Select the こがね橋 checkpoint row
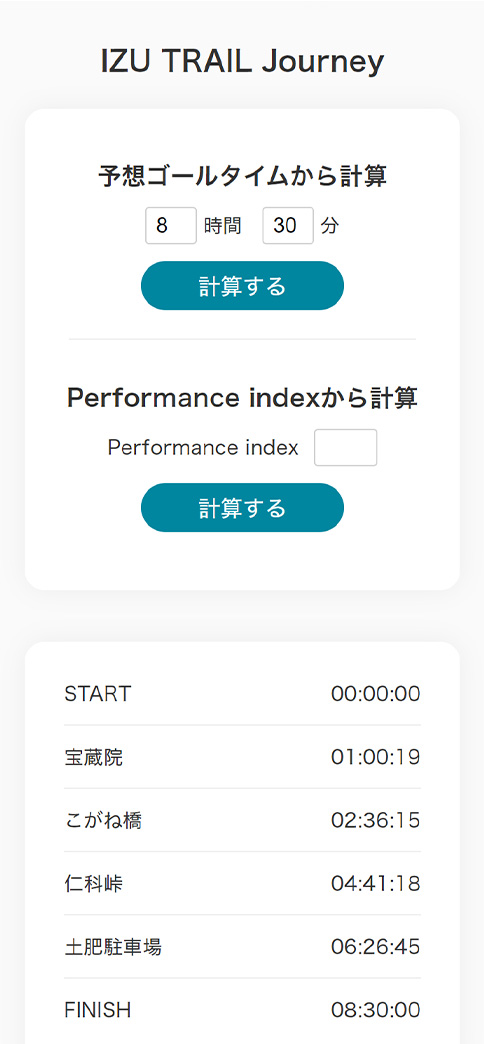This screenshot has height=1044, width=484. (242, 820)
